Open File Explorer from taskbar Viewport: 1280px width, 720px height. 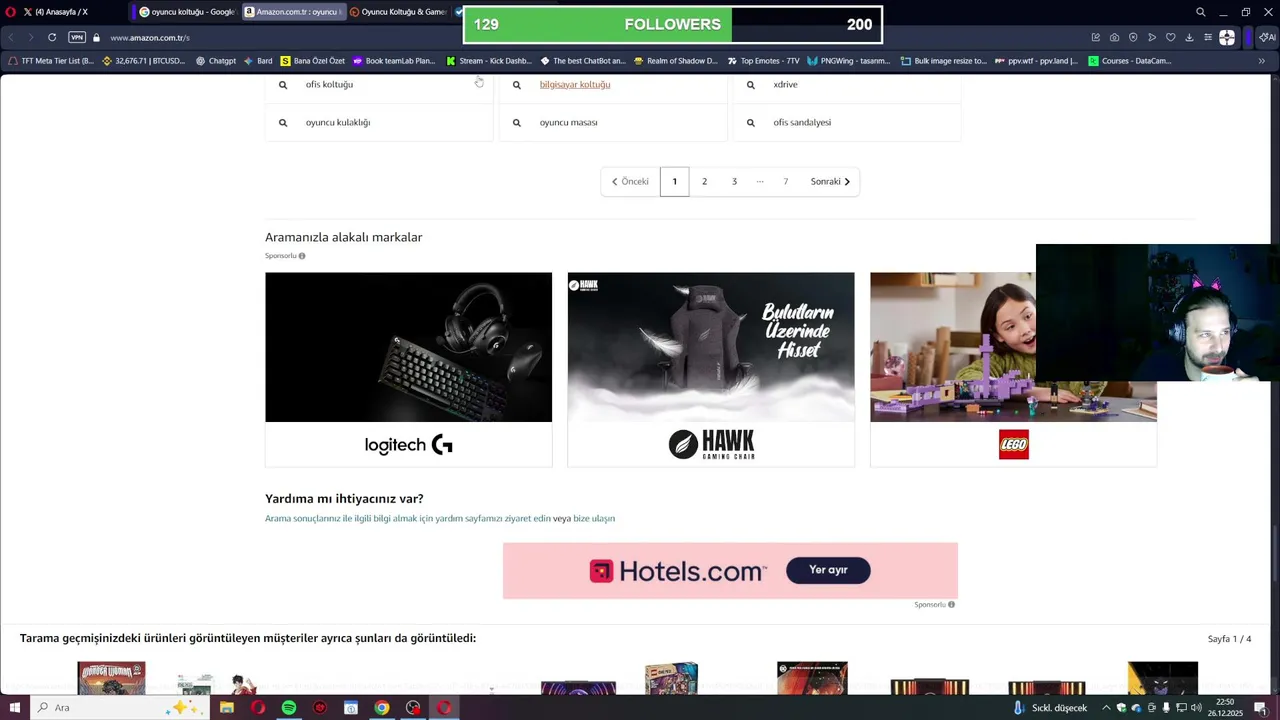[227, 708]
